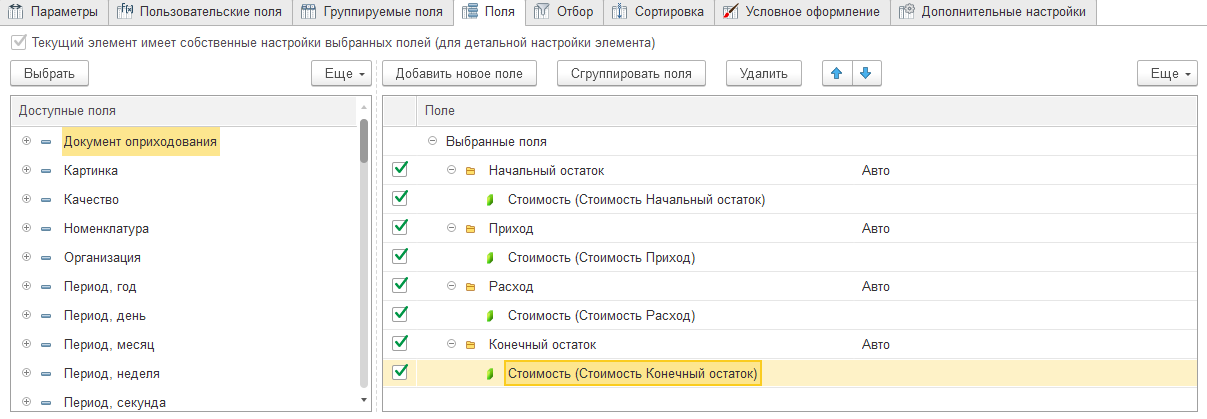Collapse the Начальный остаток group
Viewport: 1207px width, 419px height.
tap(451, 171)
